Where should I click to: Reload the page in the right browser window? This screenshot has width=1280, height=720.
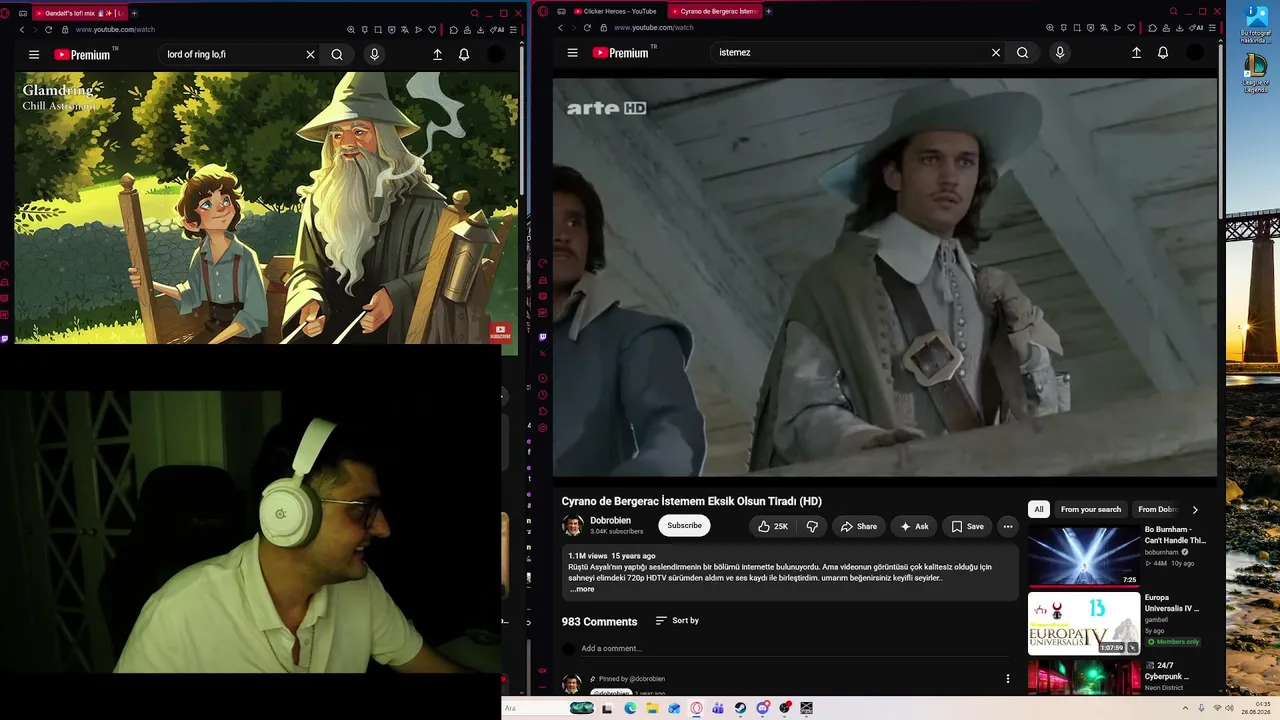click(x=587, y=28)
